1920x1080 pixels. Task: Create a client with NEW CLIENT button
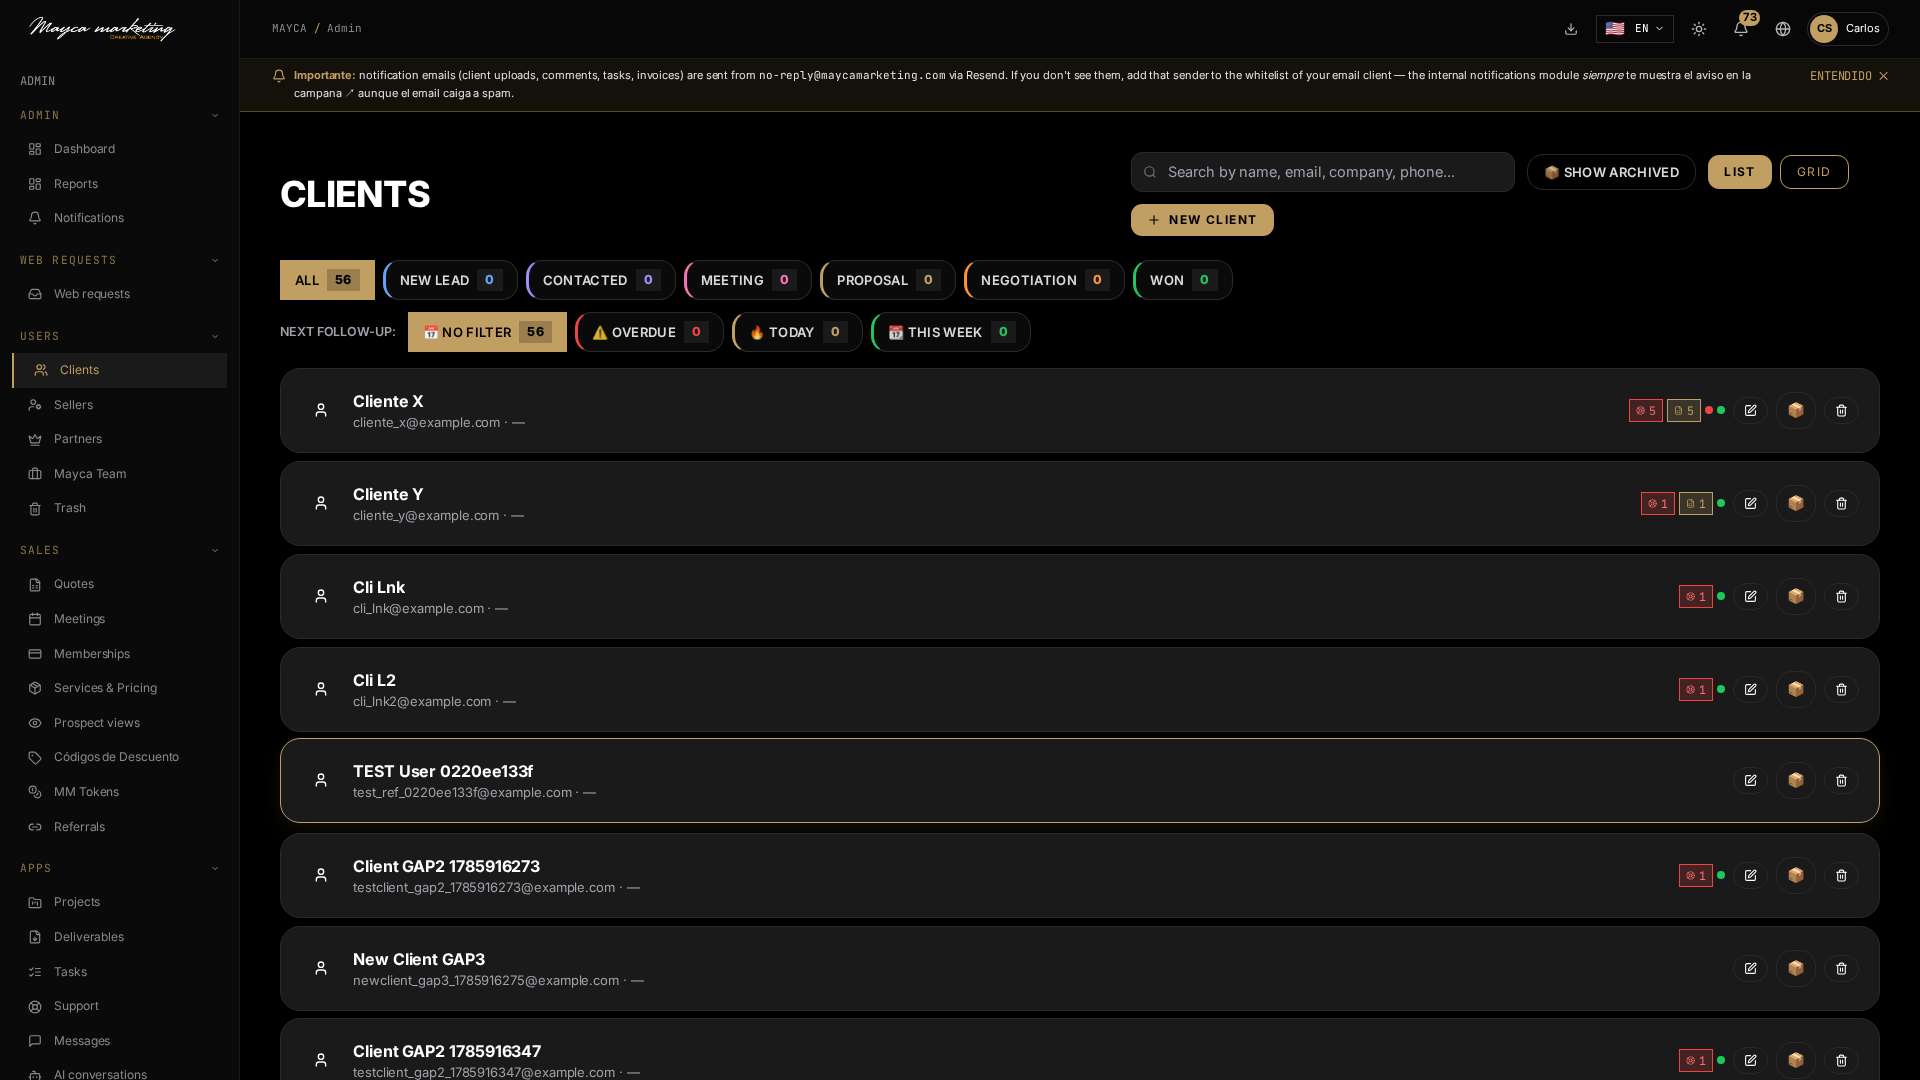1202,220
